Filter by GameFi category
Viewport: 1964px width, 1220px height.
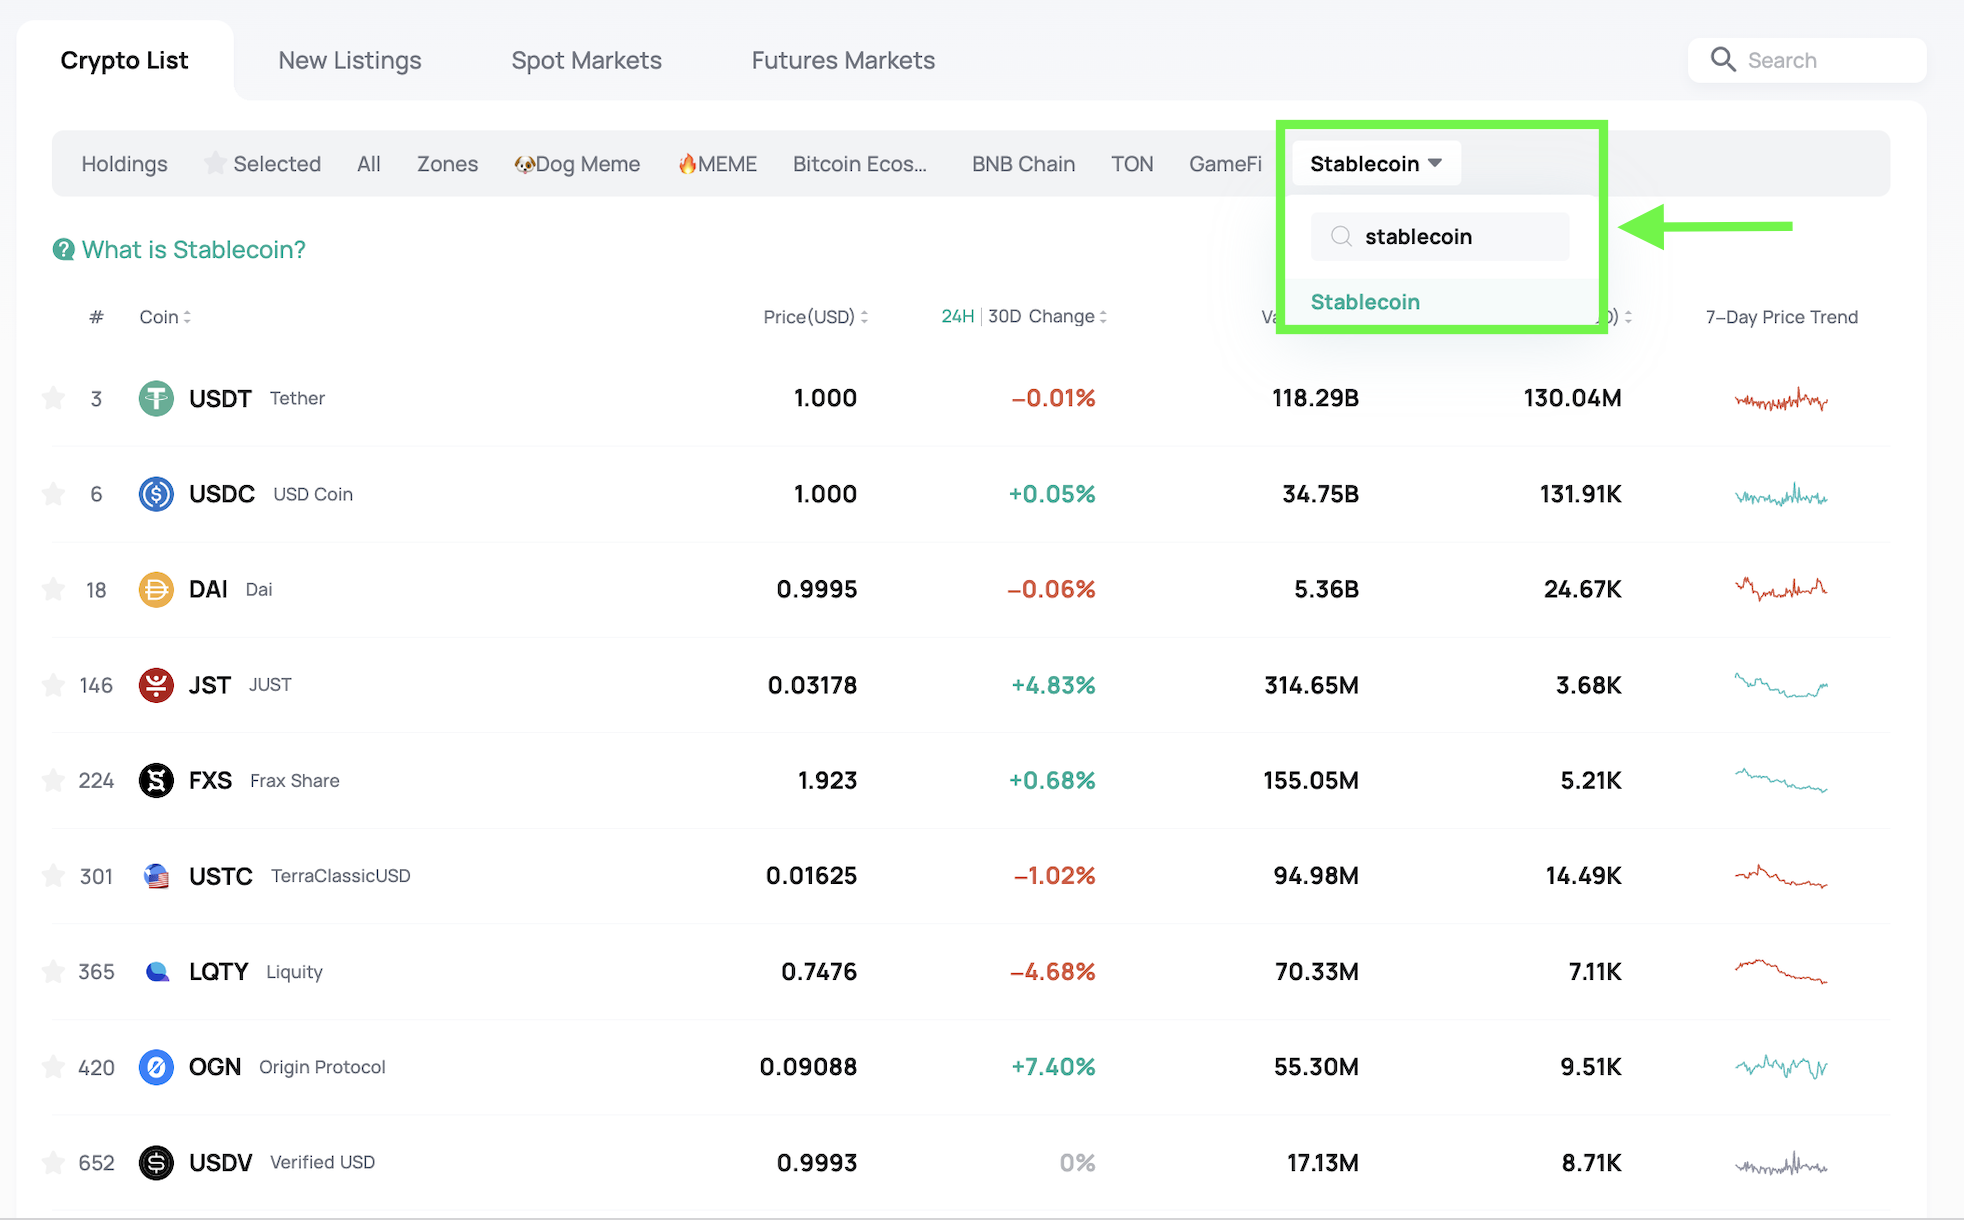click(1225, 163)
